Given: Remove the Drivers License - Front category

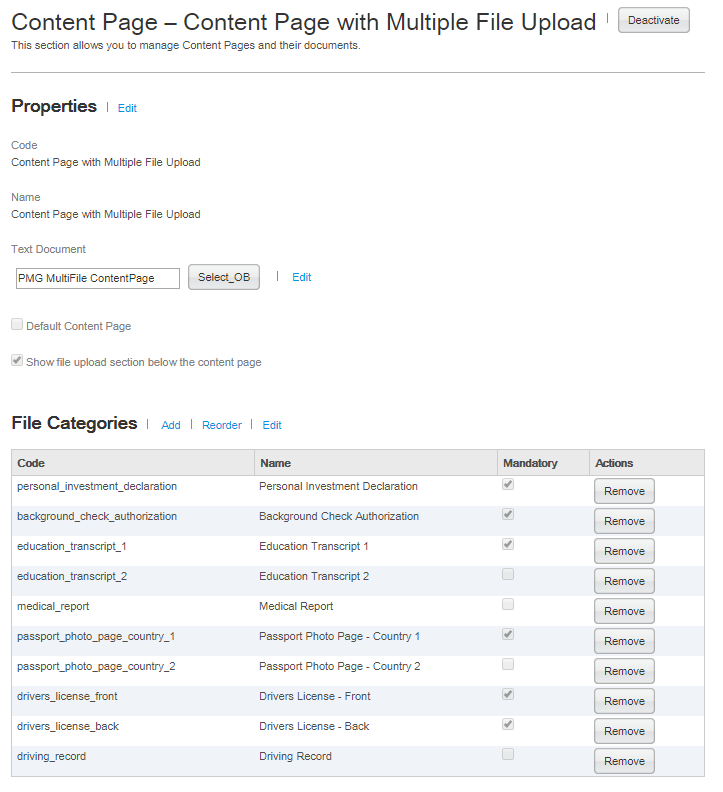Looking at the screenshot, I should point(624,701).
